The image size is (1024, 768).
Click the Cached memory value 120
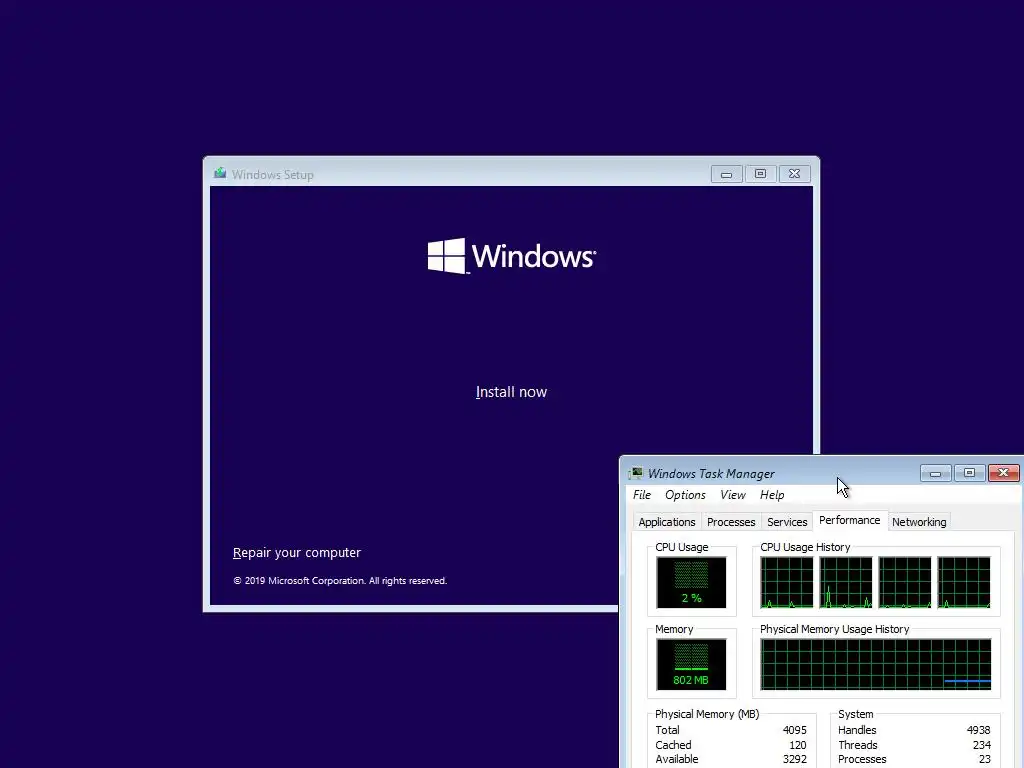[797, 745]
